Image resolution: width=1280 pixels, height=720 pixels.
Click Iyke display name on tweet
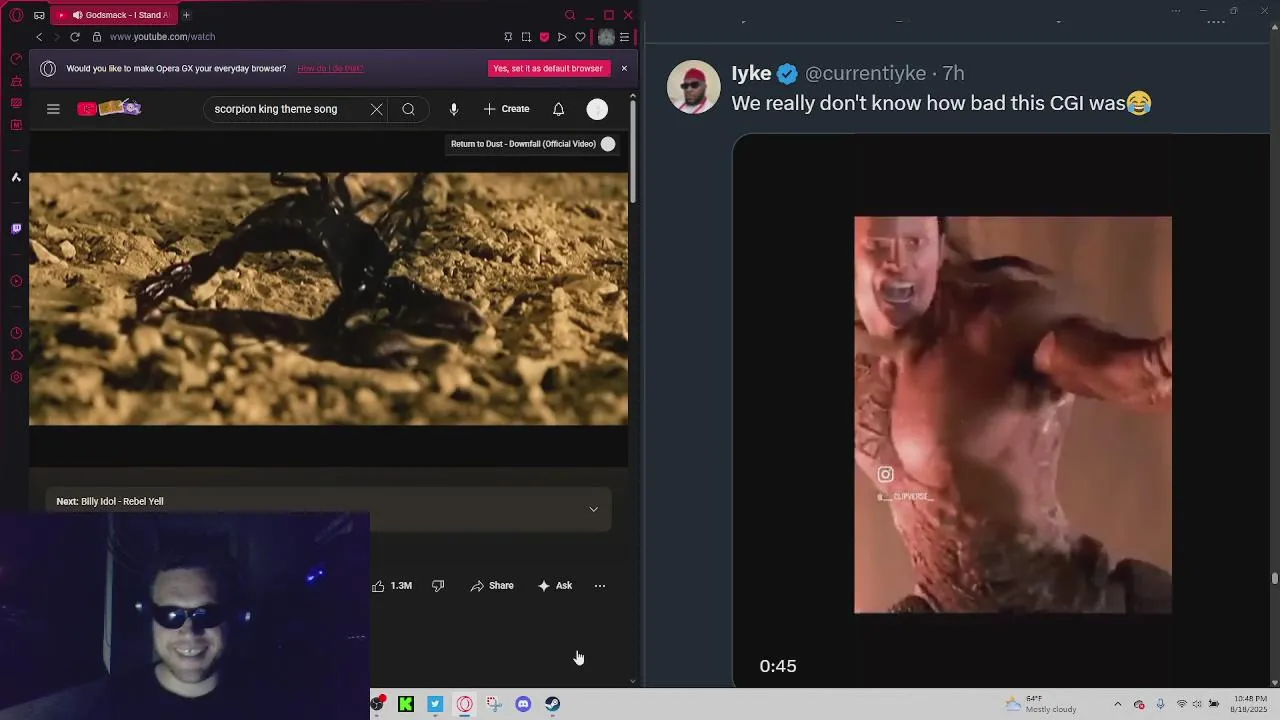click(x=751, y=73)
